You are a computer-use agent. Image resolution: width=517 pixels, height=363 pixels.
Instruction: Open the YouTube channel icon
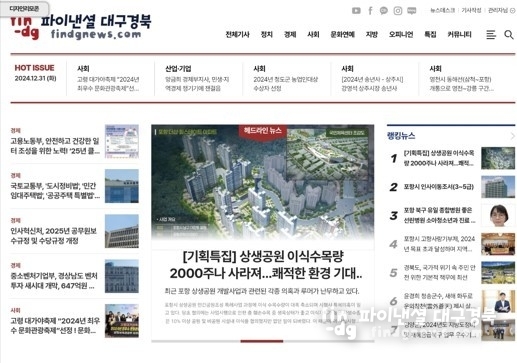pos(356,11)
